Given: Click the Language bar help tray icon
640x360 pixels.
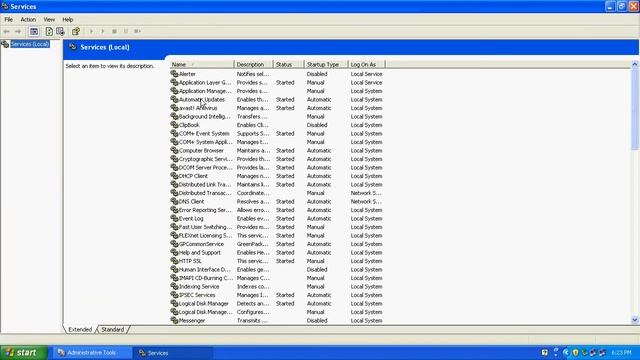Looking at the screenshot, I should tap(544, 353).
